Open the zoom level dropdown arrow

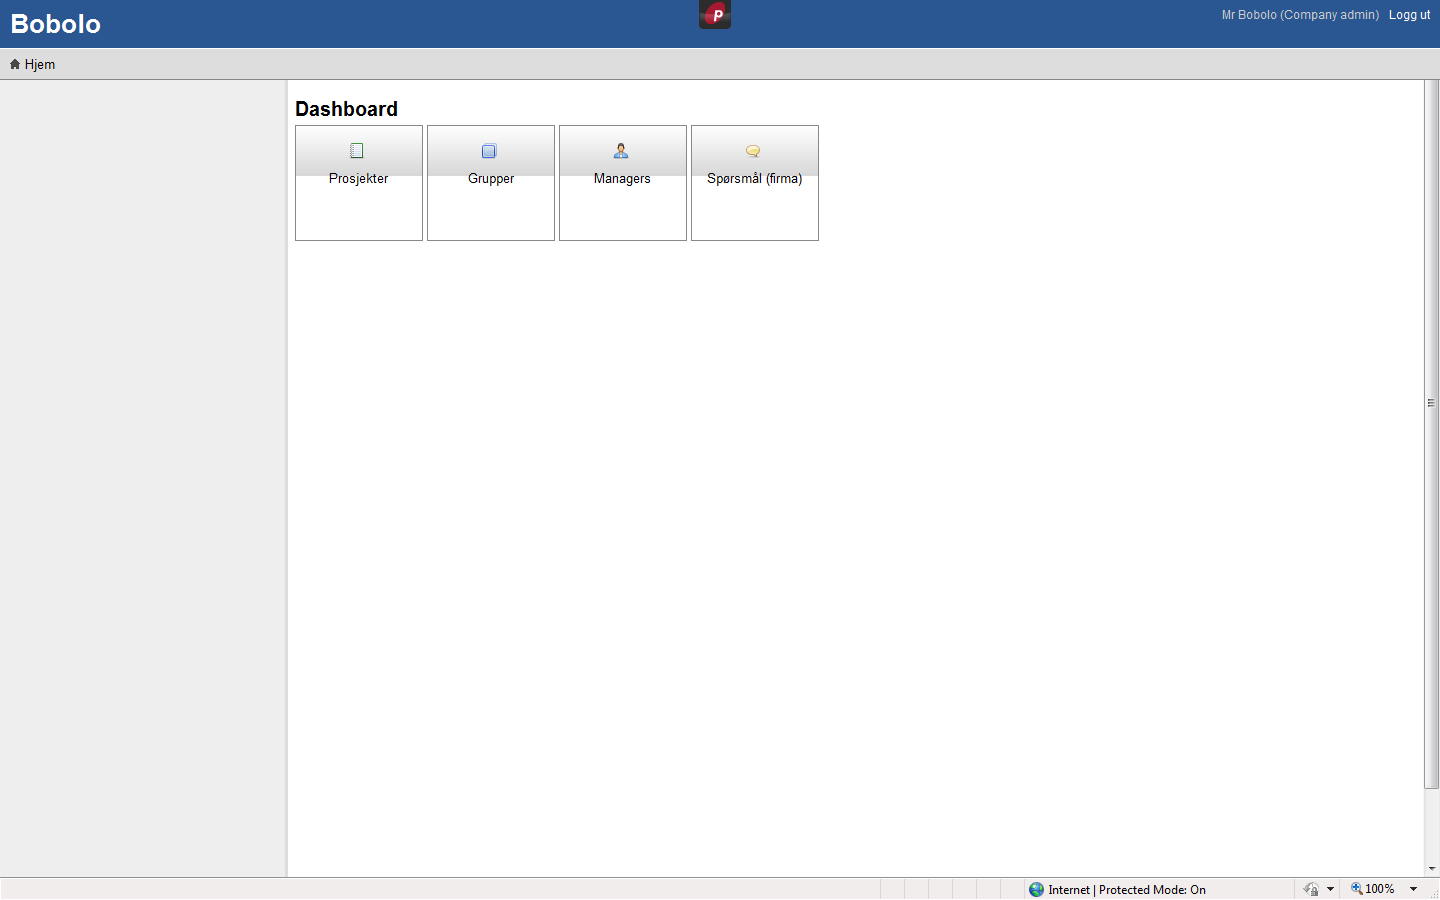tap(1414, 889)
